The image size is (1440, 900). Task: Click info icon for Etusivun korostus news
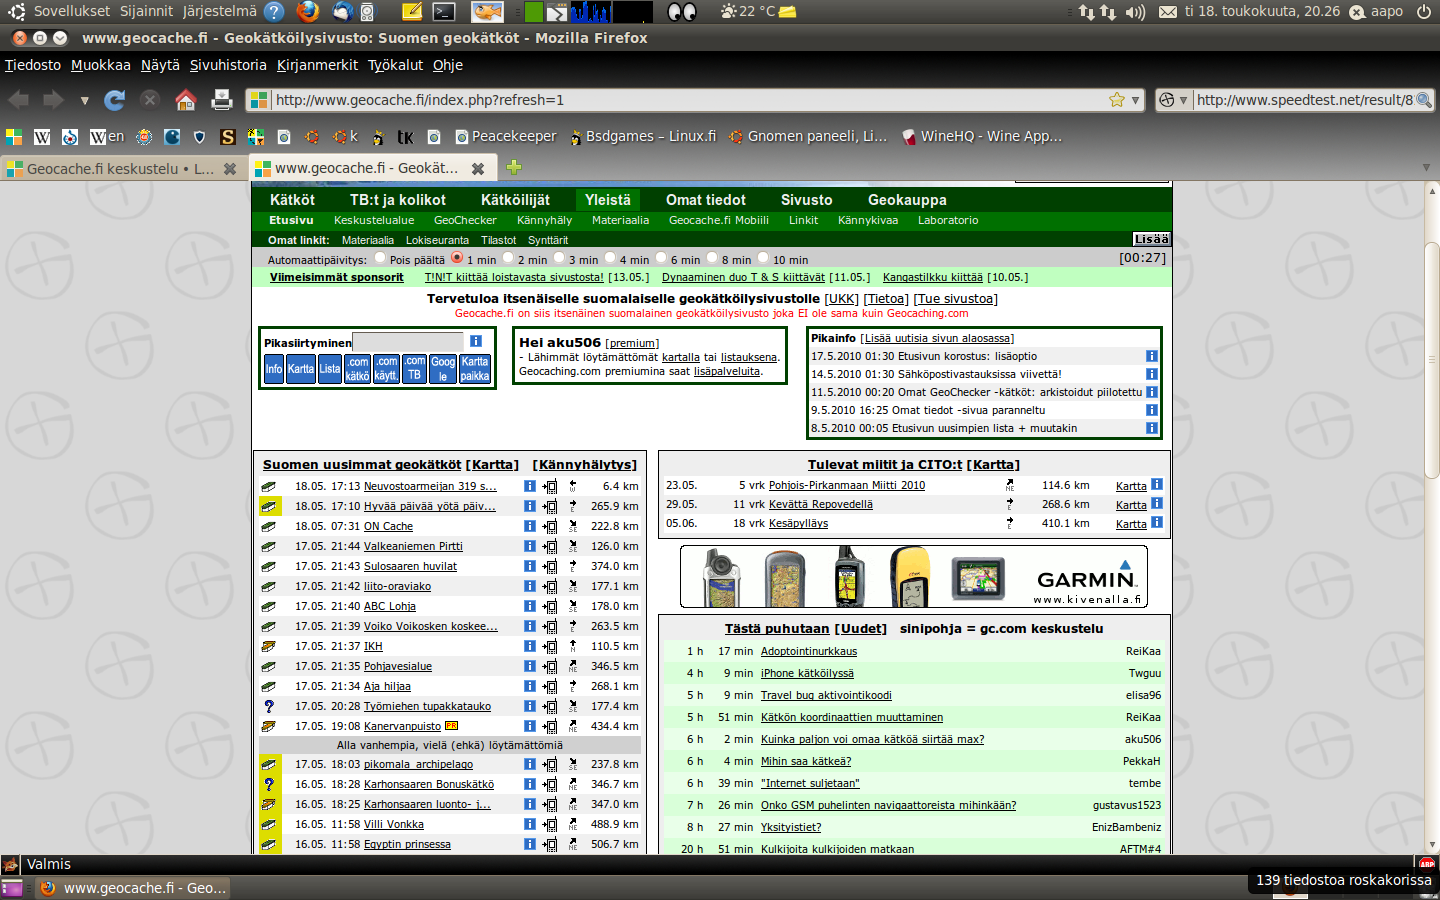coord(1151,356)
